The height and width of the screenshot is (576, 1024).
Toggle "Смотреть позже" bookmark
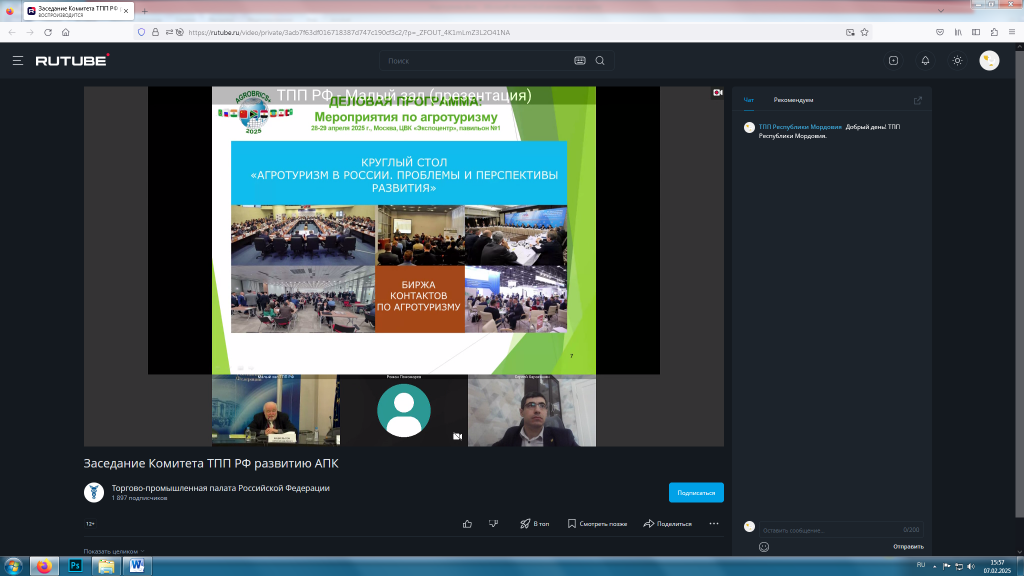point(597,523)
